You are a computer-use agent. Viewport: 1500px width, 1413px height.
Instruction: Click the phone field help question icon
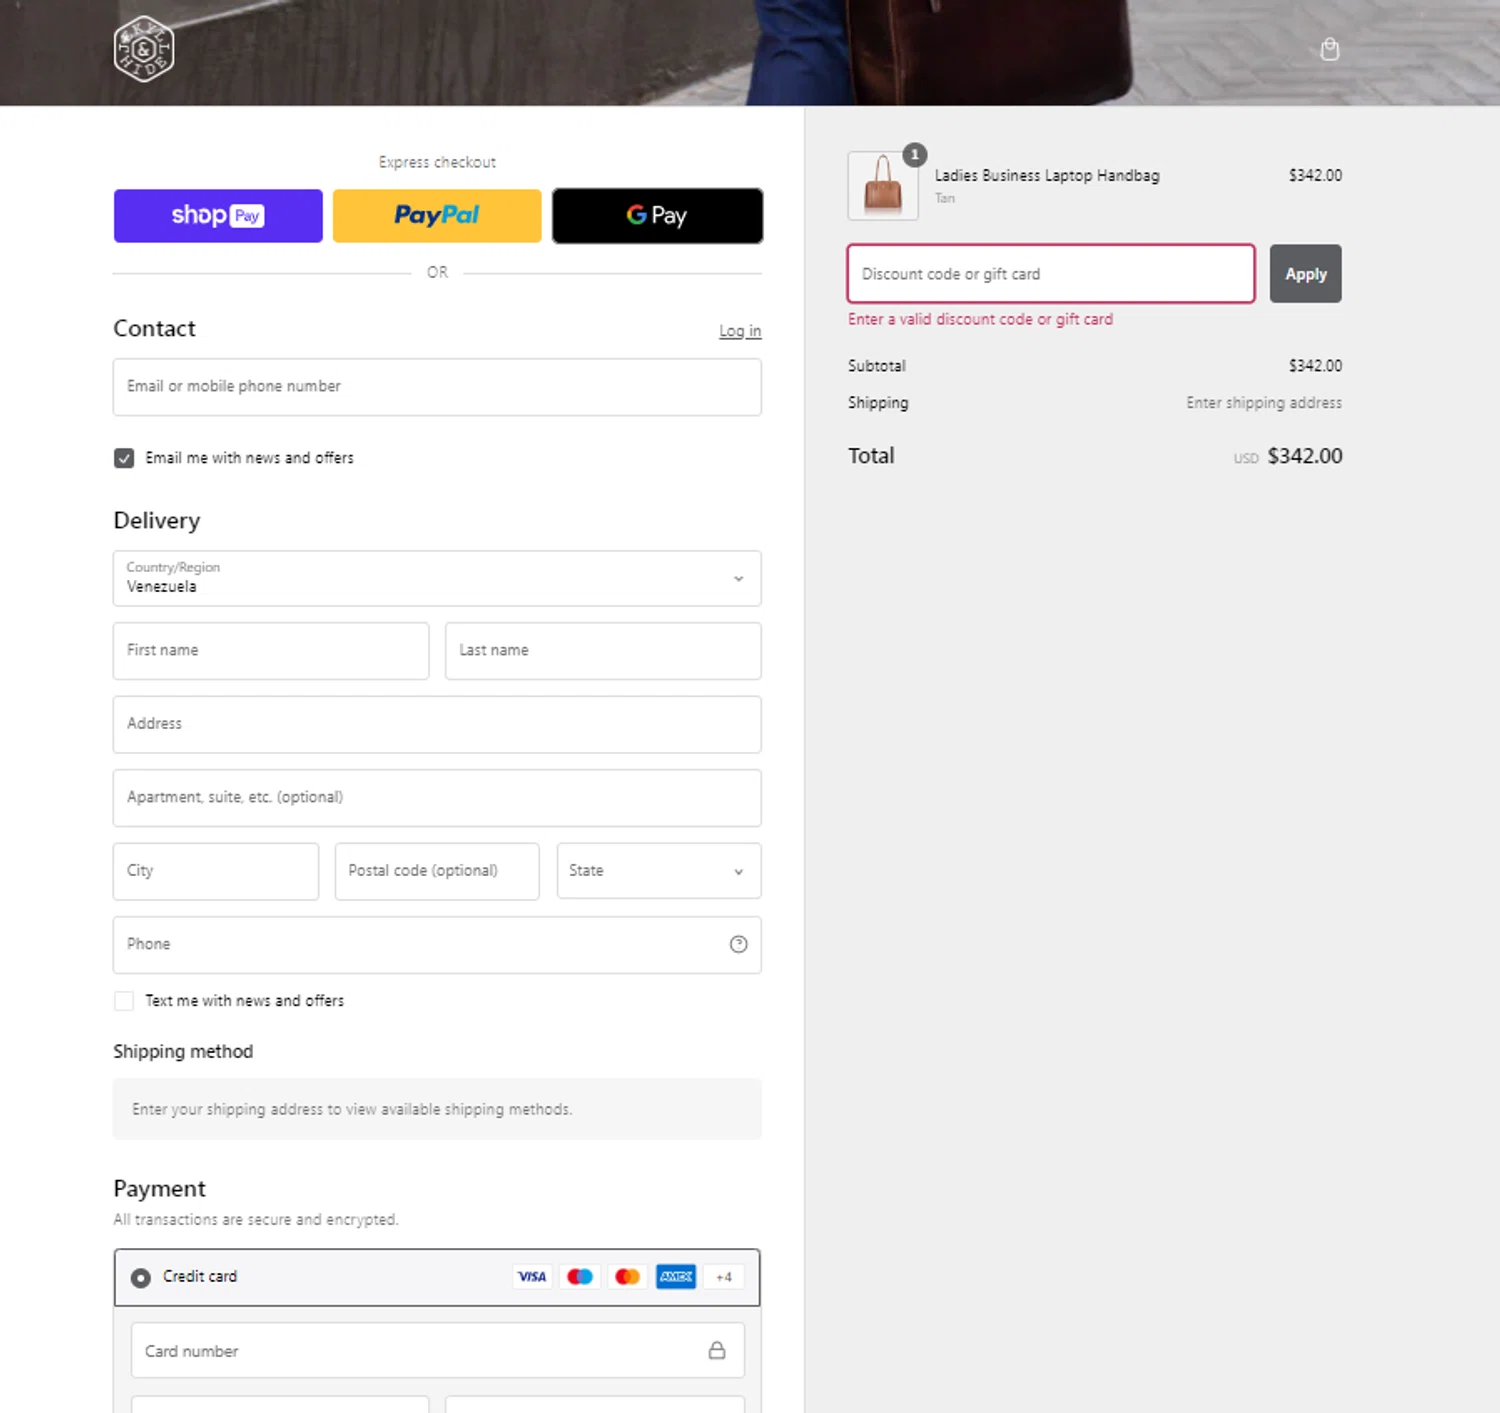(738, 944)
